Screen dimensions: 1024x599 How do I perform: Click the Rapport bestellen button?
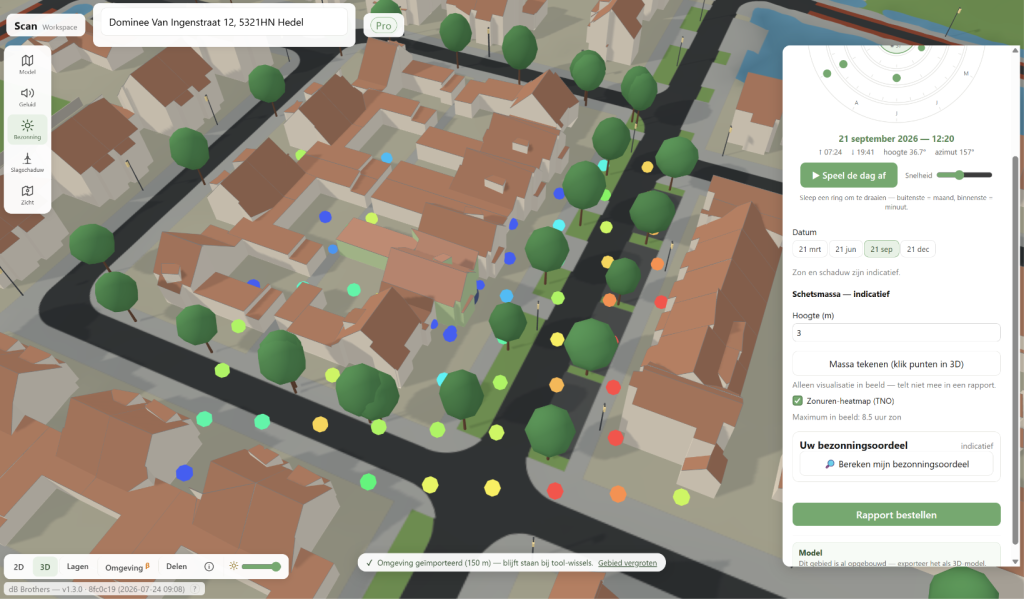[896, 515]
